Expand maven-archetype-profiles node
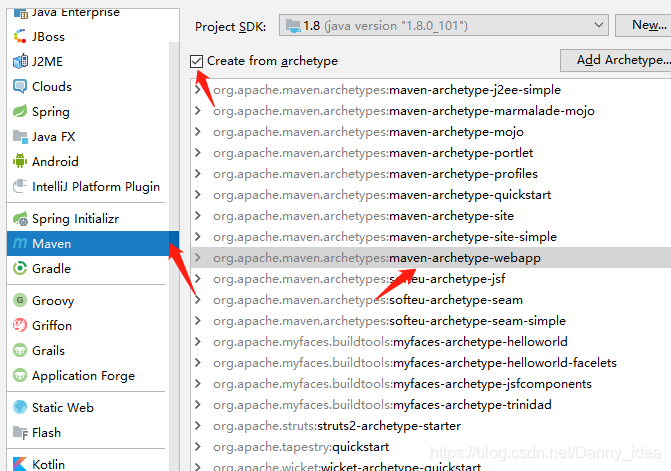The height and width of the screenshot is (471, 671). (x=198, y=174)
